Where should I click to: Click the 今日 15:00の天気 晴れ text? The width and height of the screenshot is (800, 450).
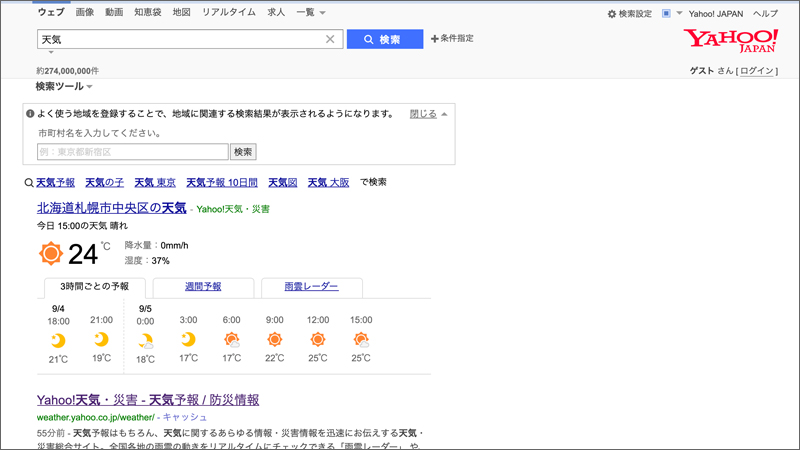click(82, 226)
